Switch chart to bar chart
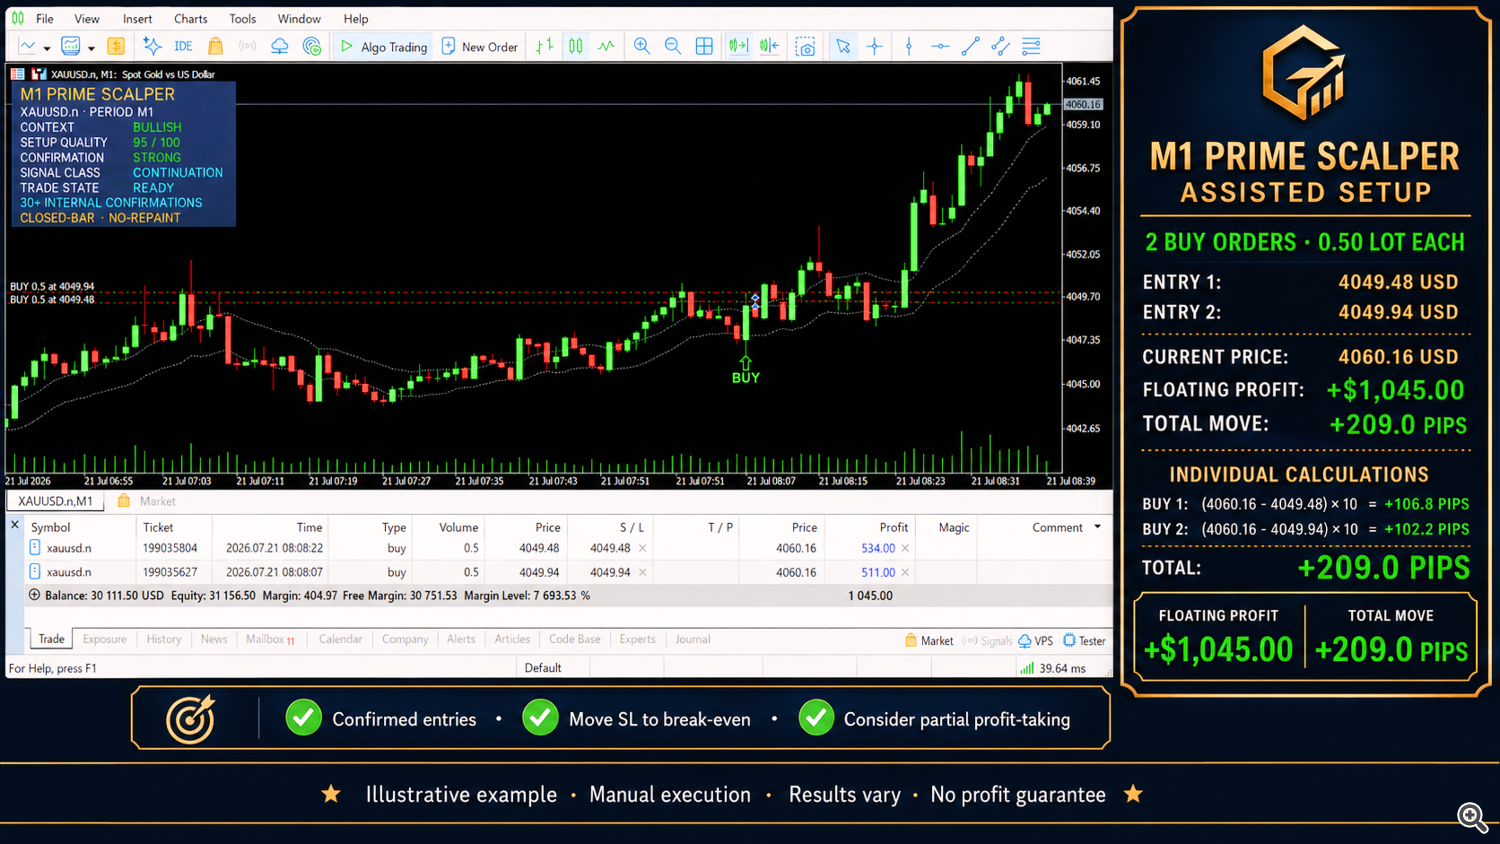Viewport: 1500px width, 844px height. pos(544,46)
